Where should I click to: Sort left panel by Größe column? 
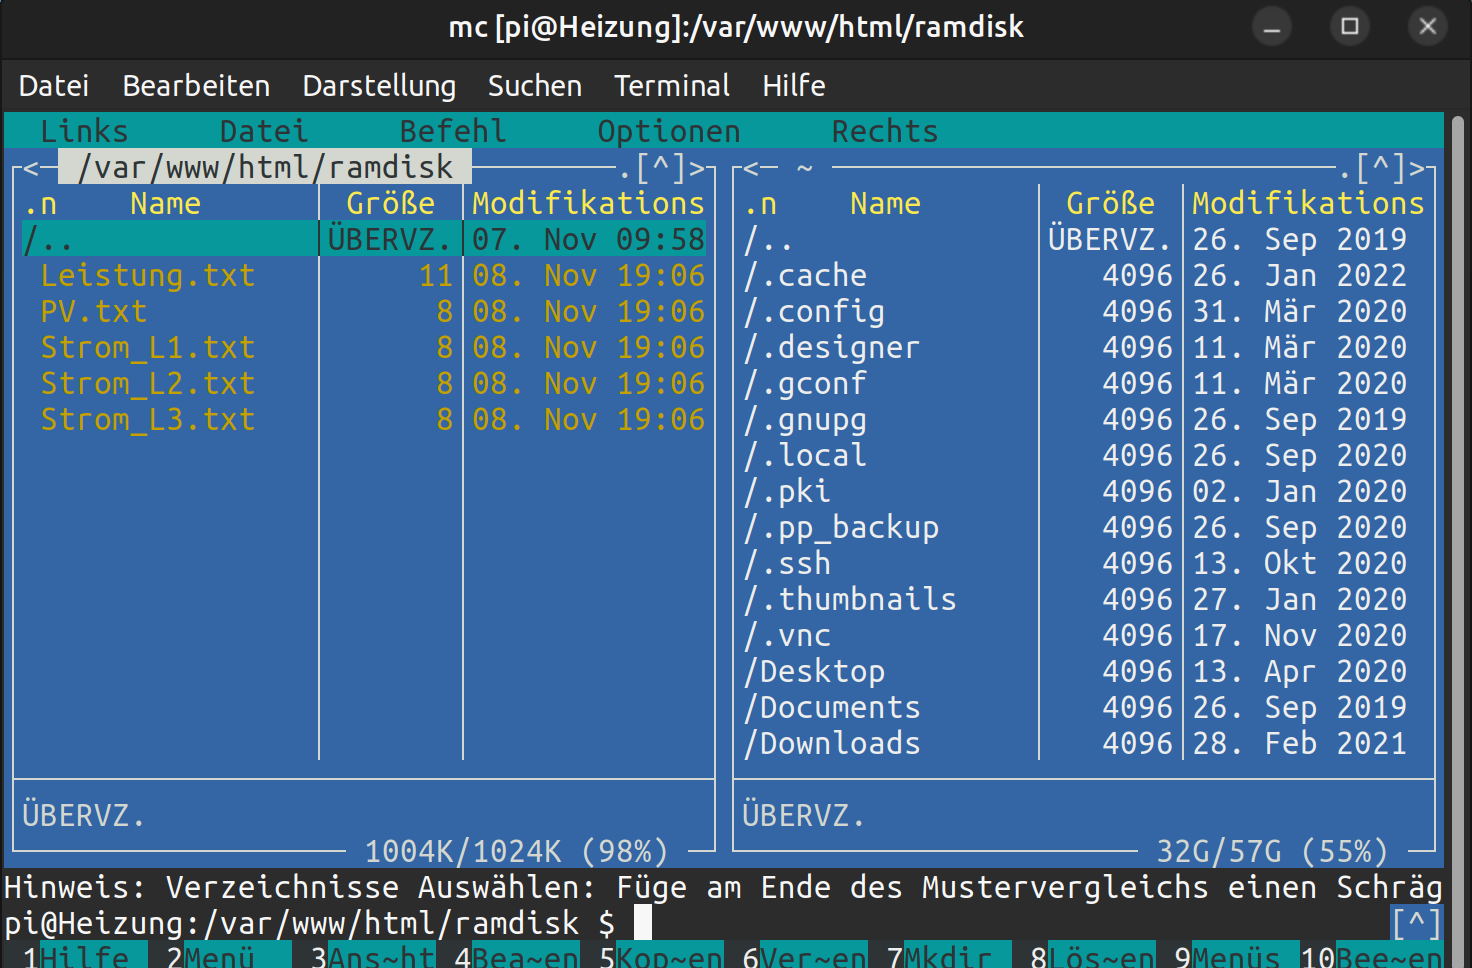[390, 203]
